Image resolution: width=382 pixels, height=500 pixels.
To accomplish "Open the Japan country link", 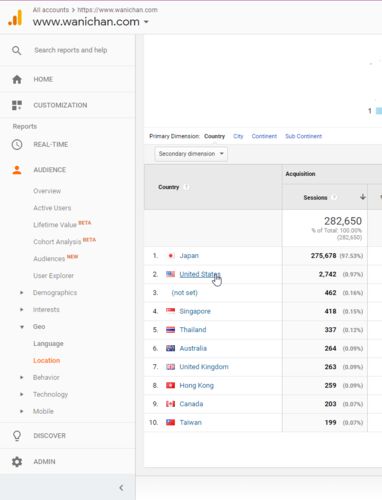I will click(189, 256).
